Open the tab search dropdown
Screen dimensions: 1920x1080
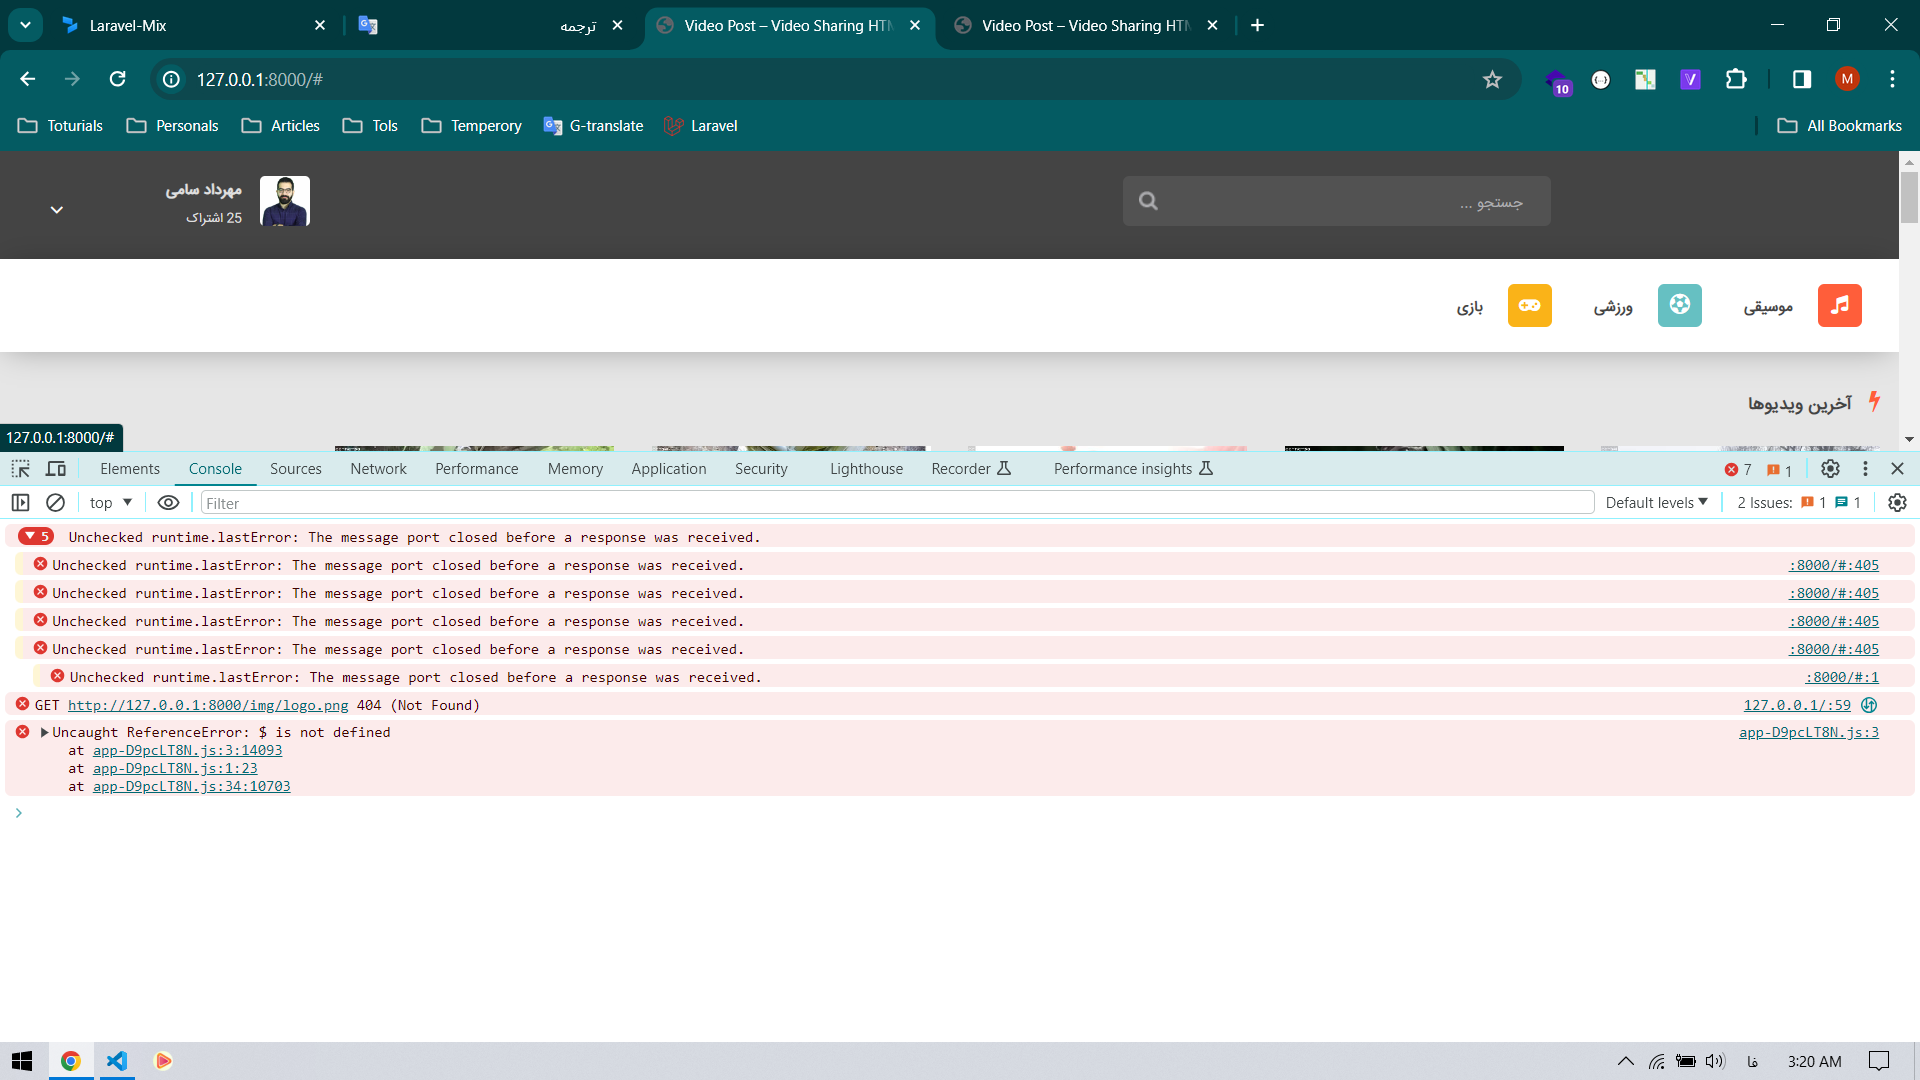(25, 25)
